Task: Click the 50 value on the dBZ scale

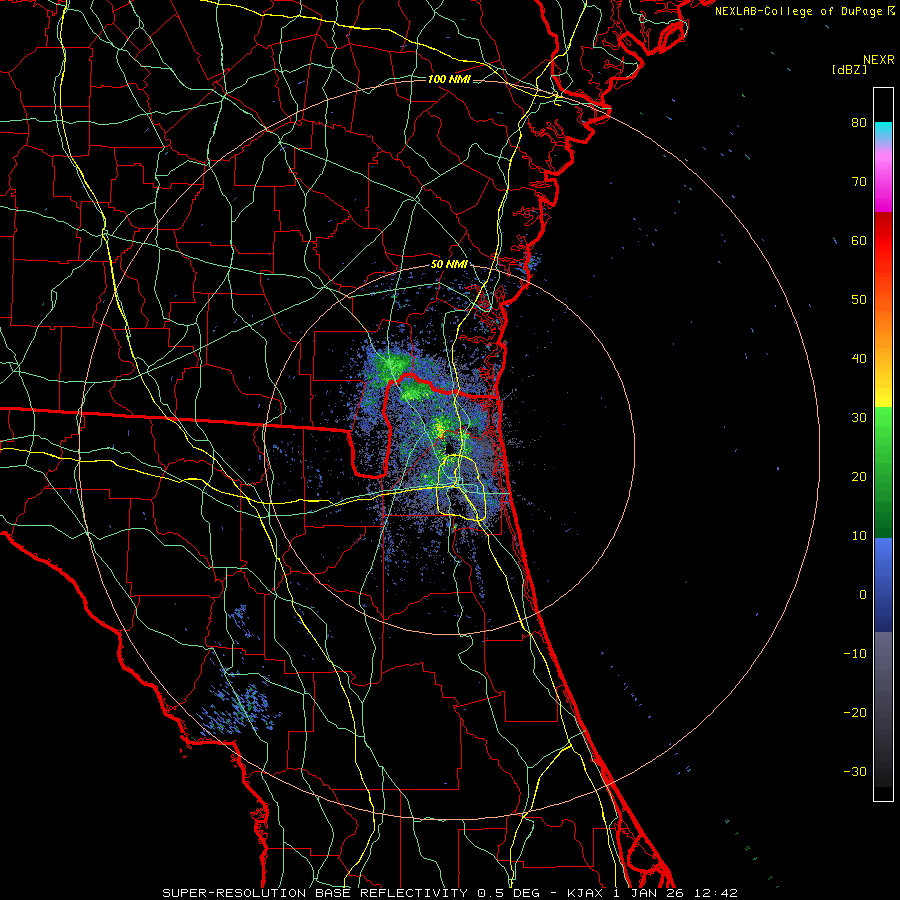Action: (859, 300)
